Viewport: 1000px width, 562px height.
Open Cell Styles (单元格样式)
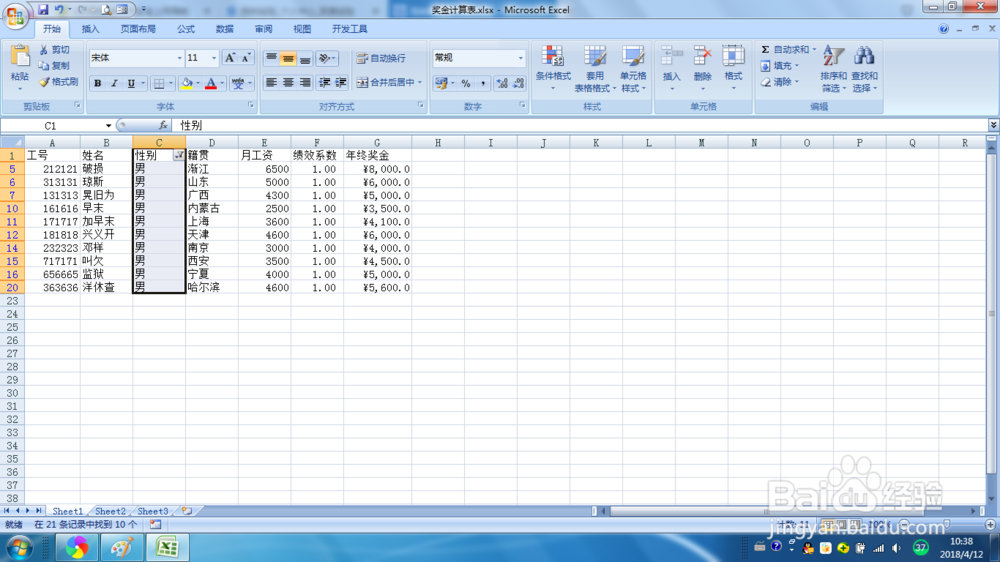click(x=633, y=68)
